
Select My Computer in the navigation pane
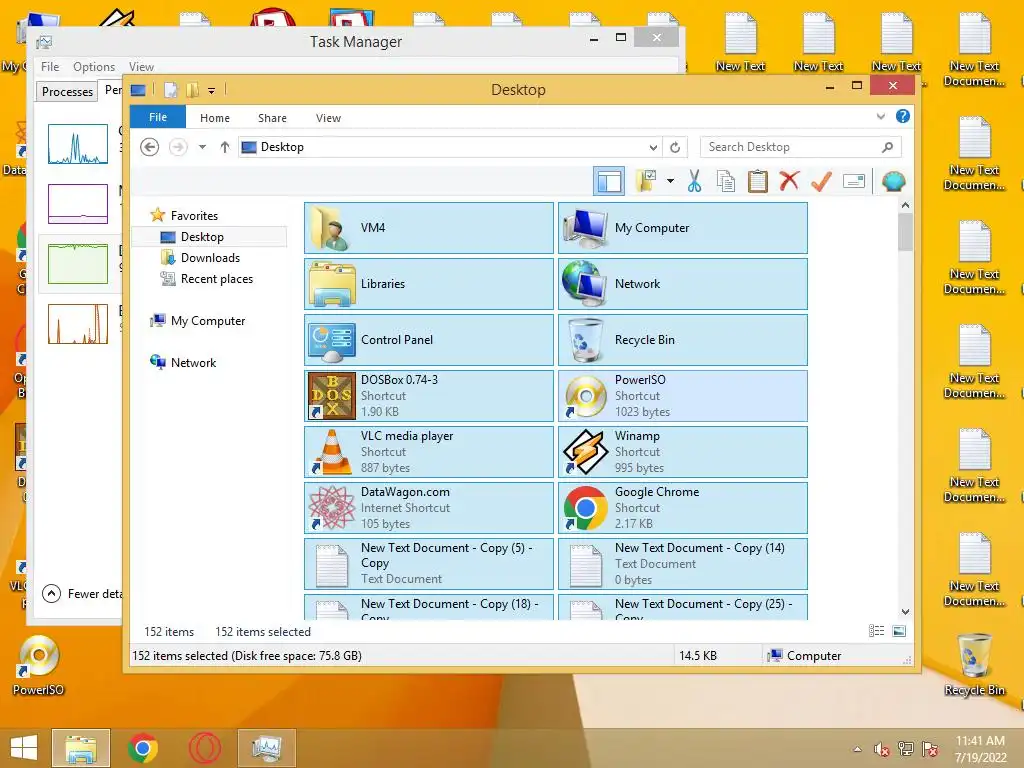click(x=208, y=321)
